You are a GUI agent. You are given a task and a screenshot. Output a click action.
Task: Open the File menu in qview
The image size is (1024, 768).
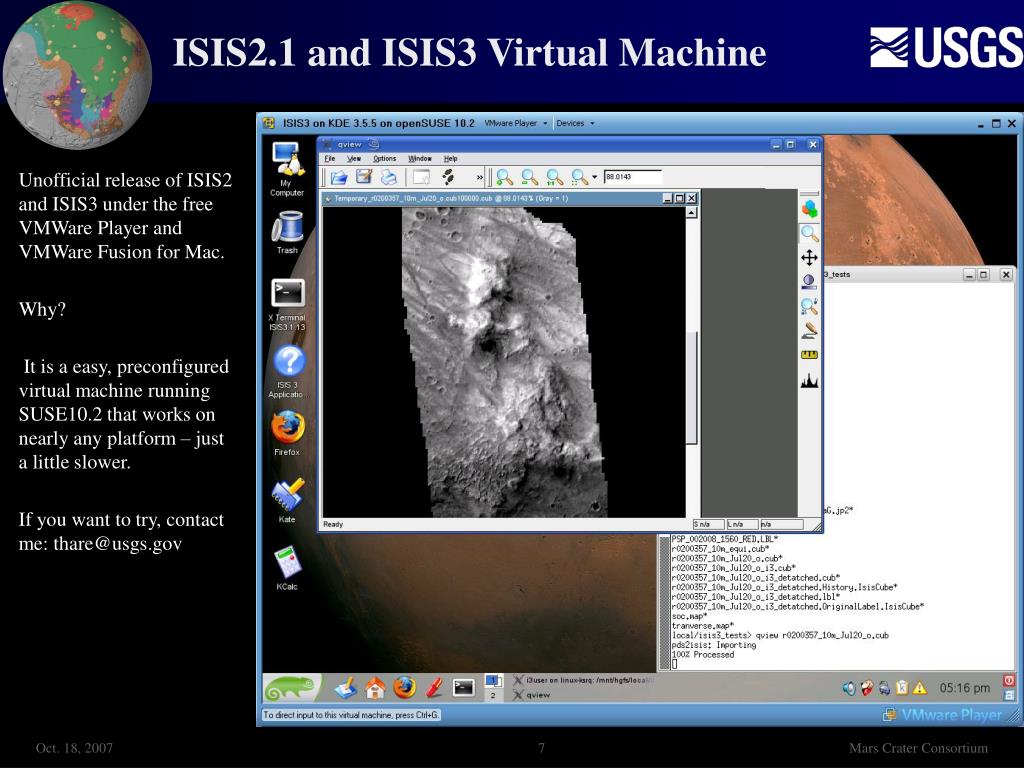click(x=330, y=159)
